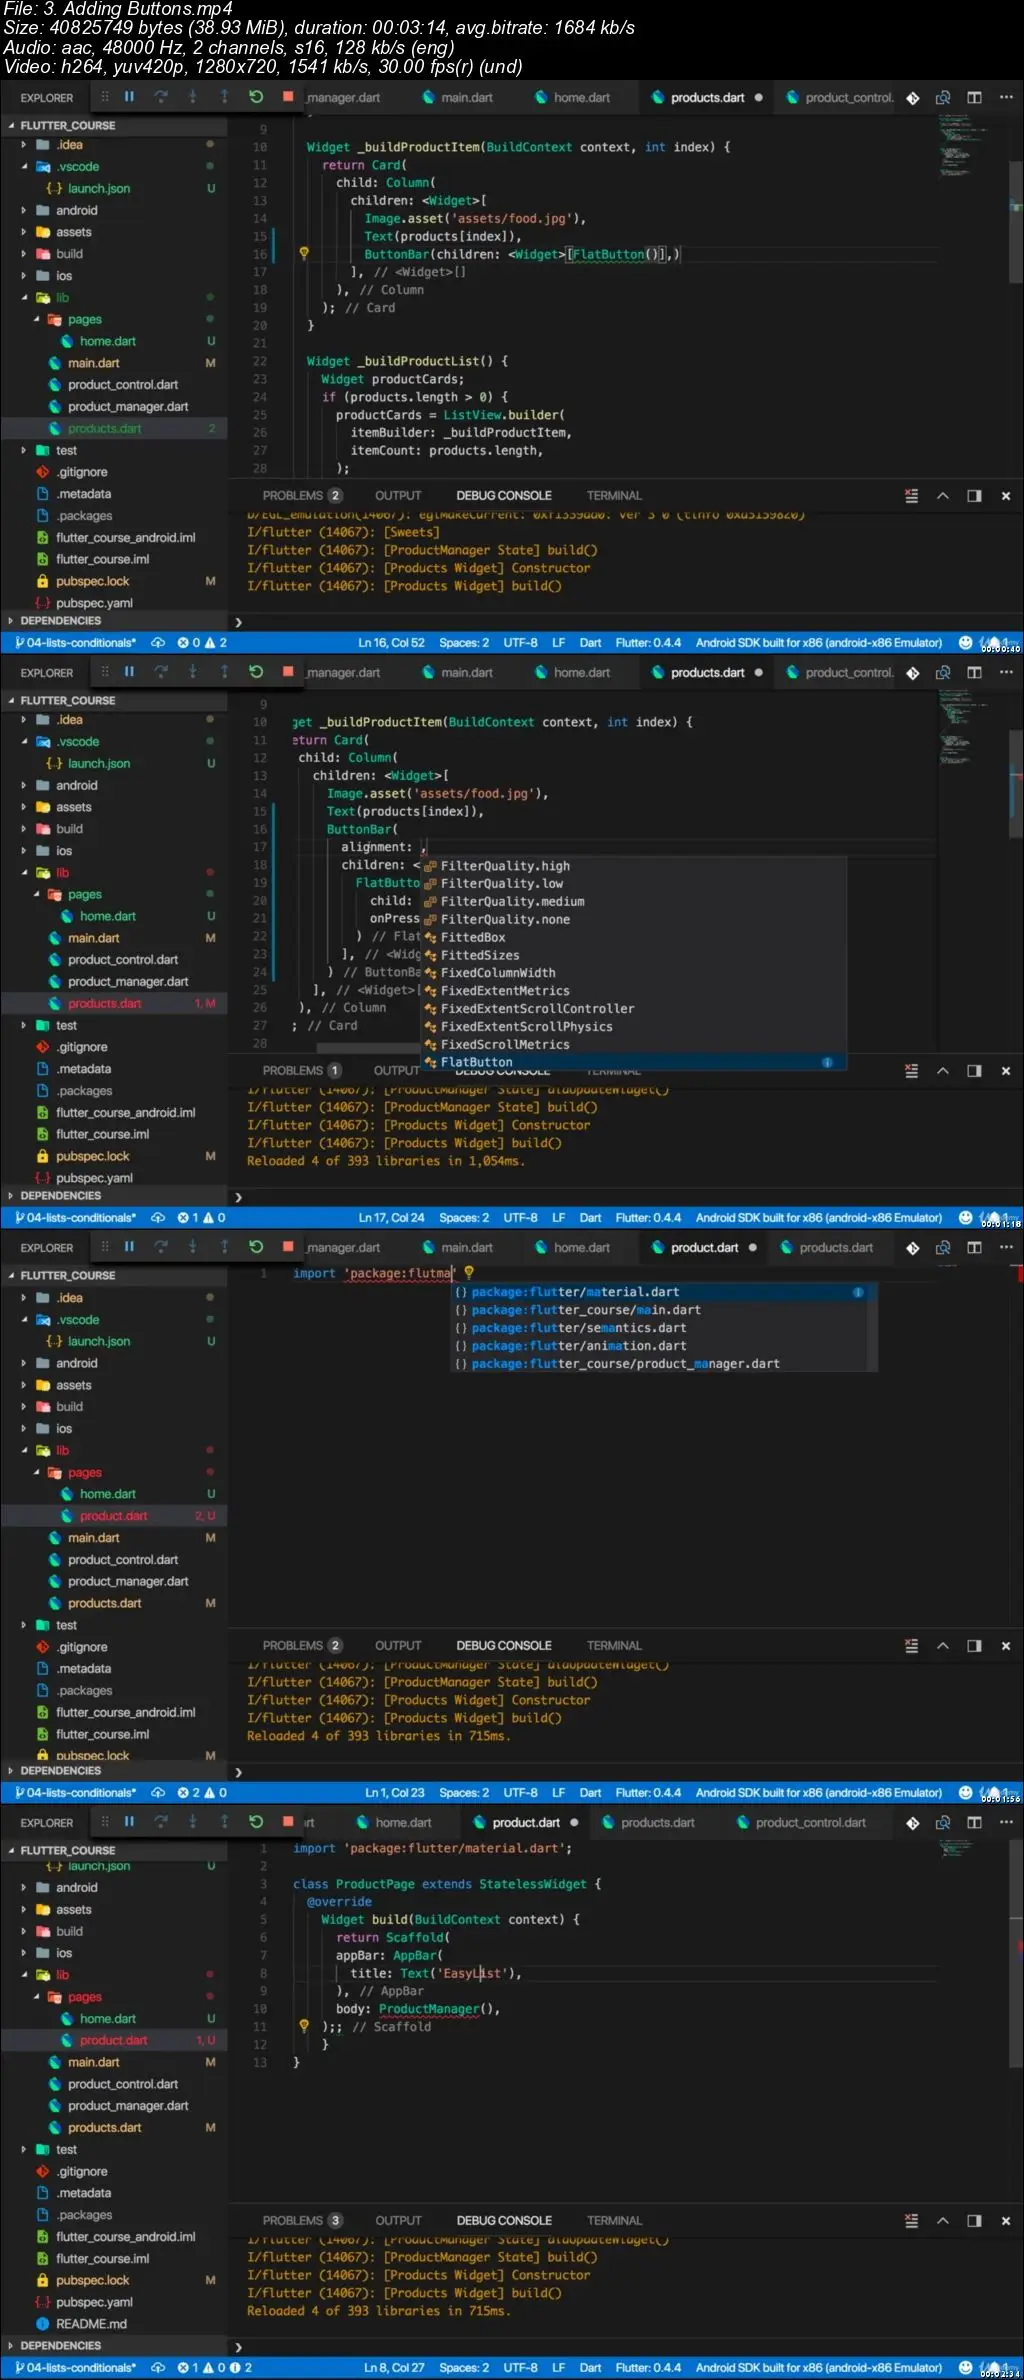The width and height of the screenshot is (1024, 2380).
Task: Open the search-preview icon in the second frame's editor actions
Action: tap(942, 673)
